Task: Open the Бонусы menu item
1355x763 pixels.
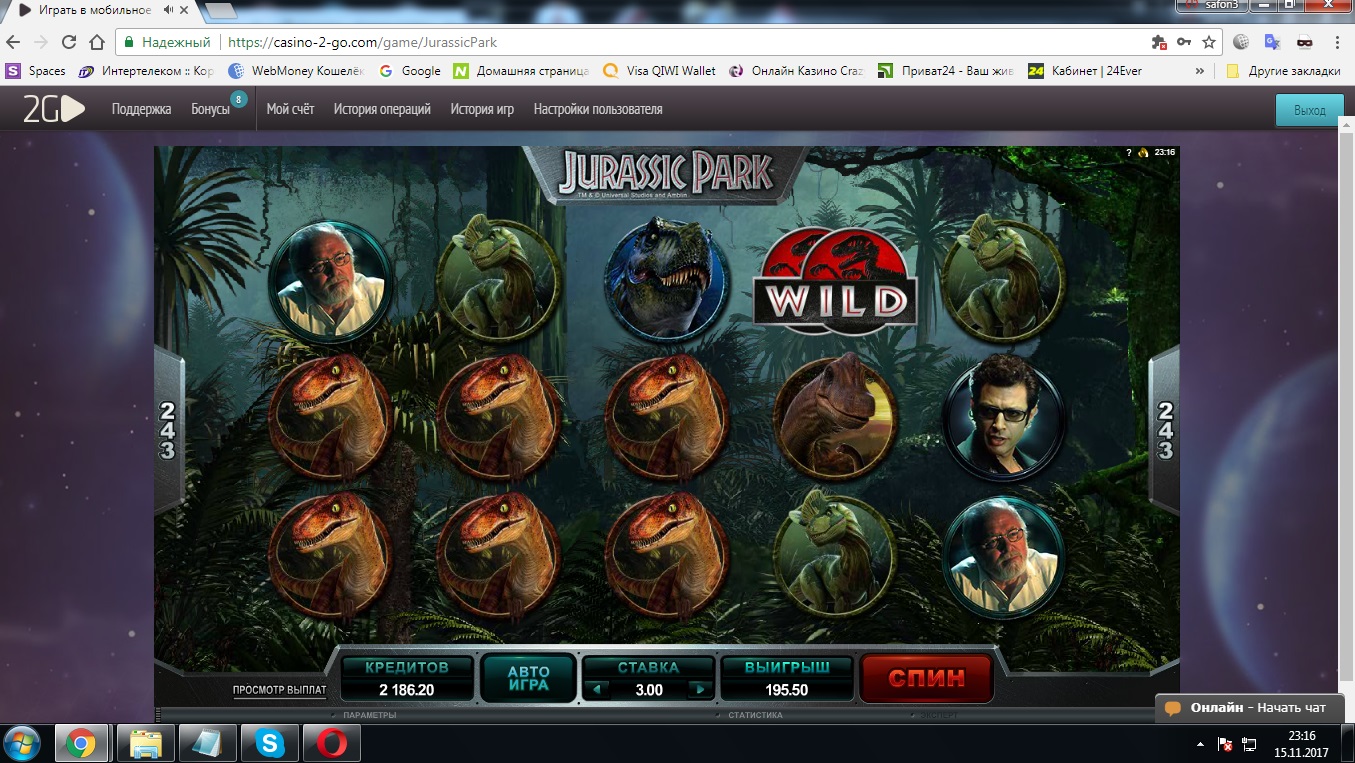Action: [210, 109]
